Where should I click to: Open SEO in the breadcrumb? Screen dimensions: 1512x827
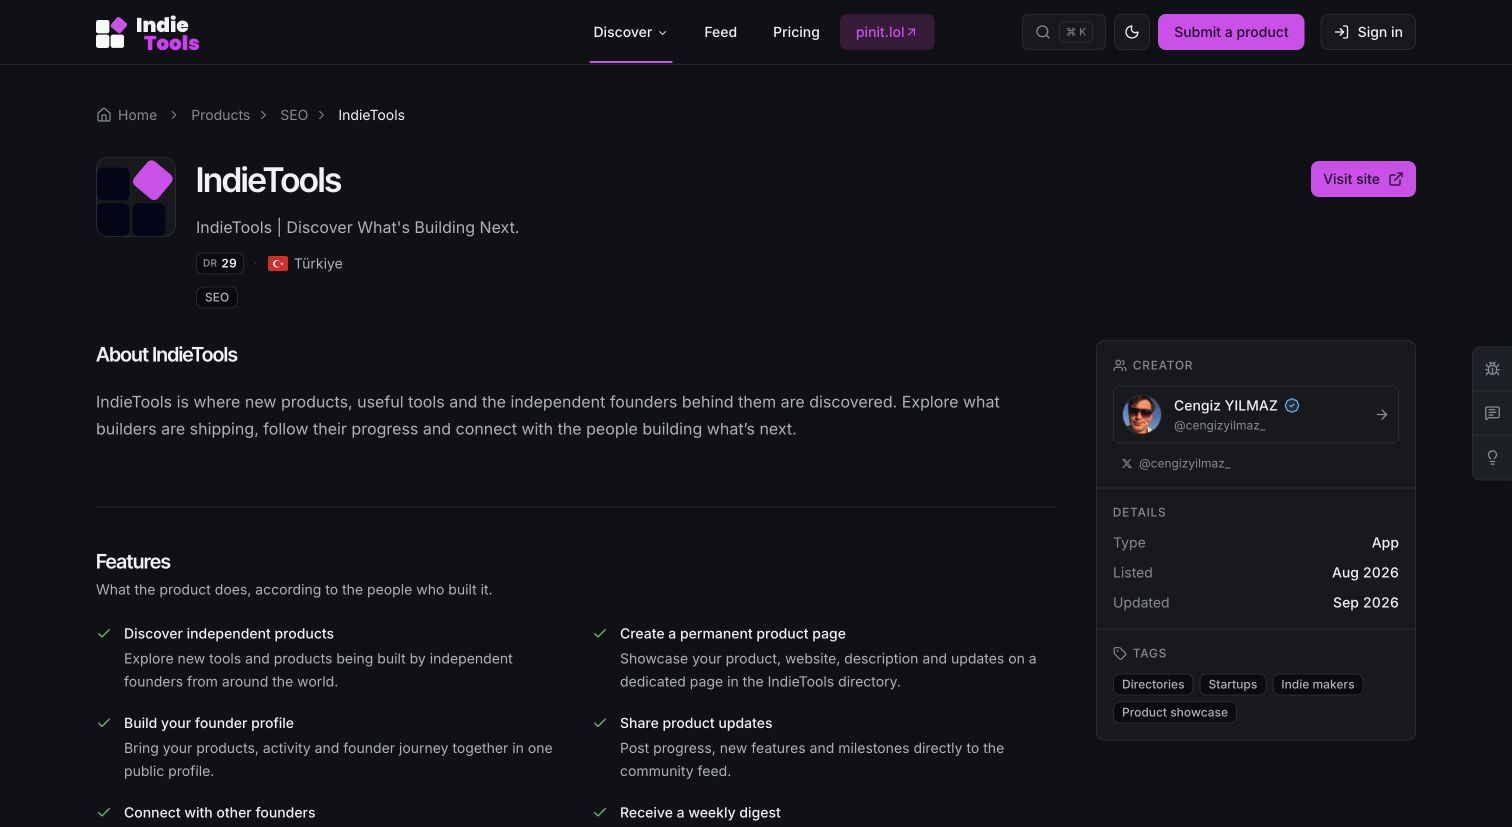(x=294, y=115)
